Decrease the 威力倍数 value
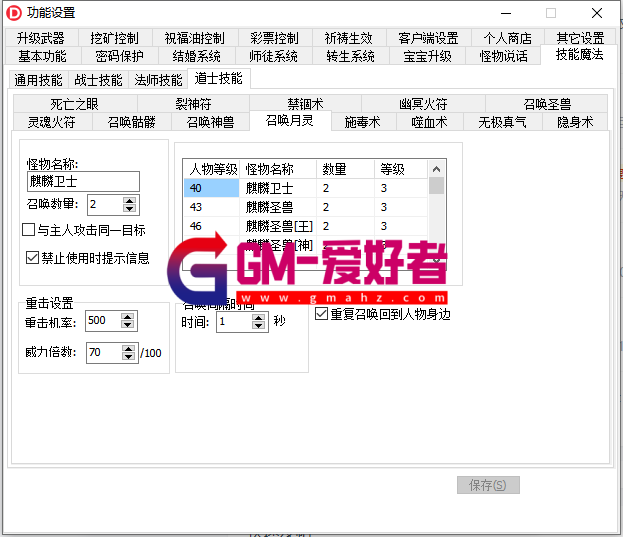 coord(127,357)
